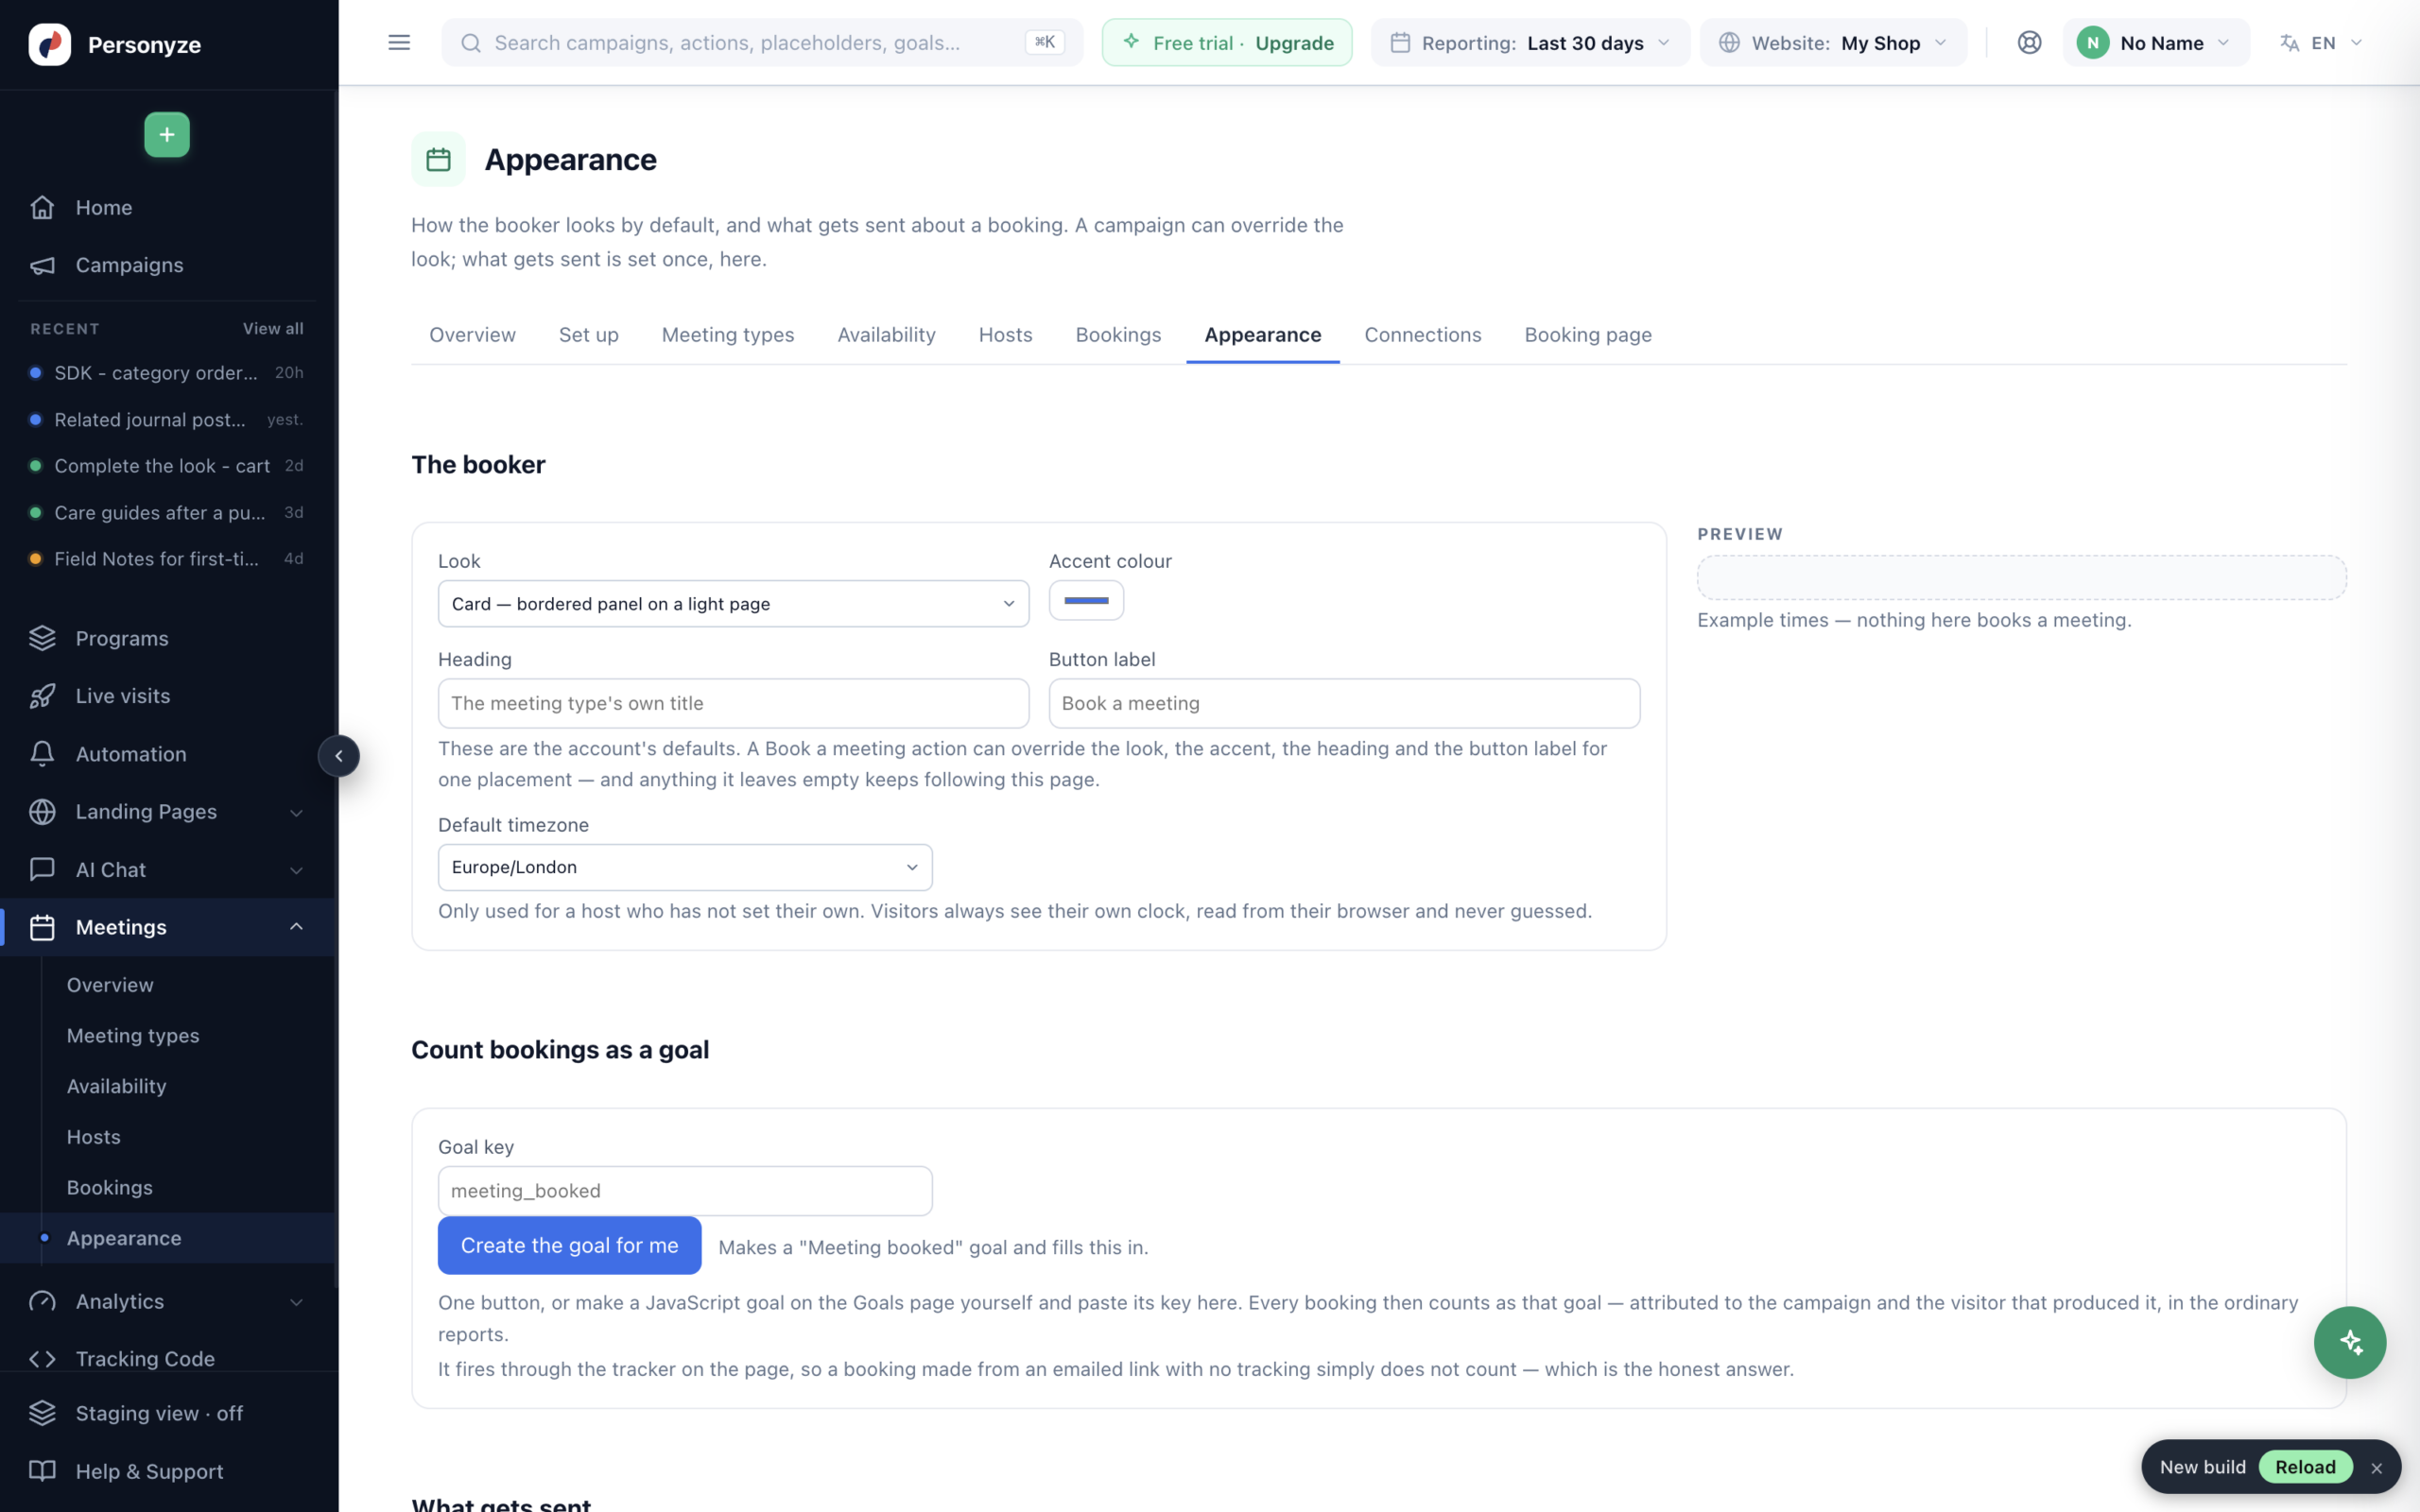Click the Live visits rocket icon
2420x1512 pixels.
[42, 696]
